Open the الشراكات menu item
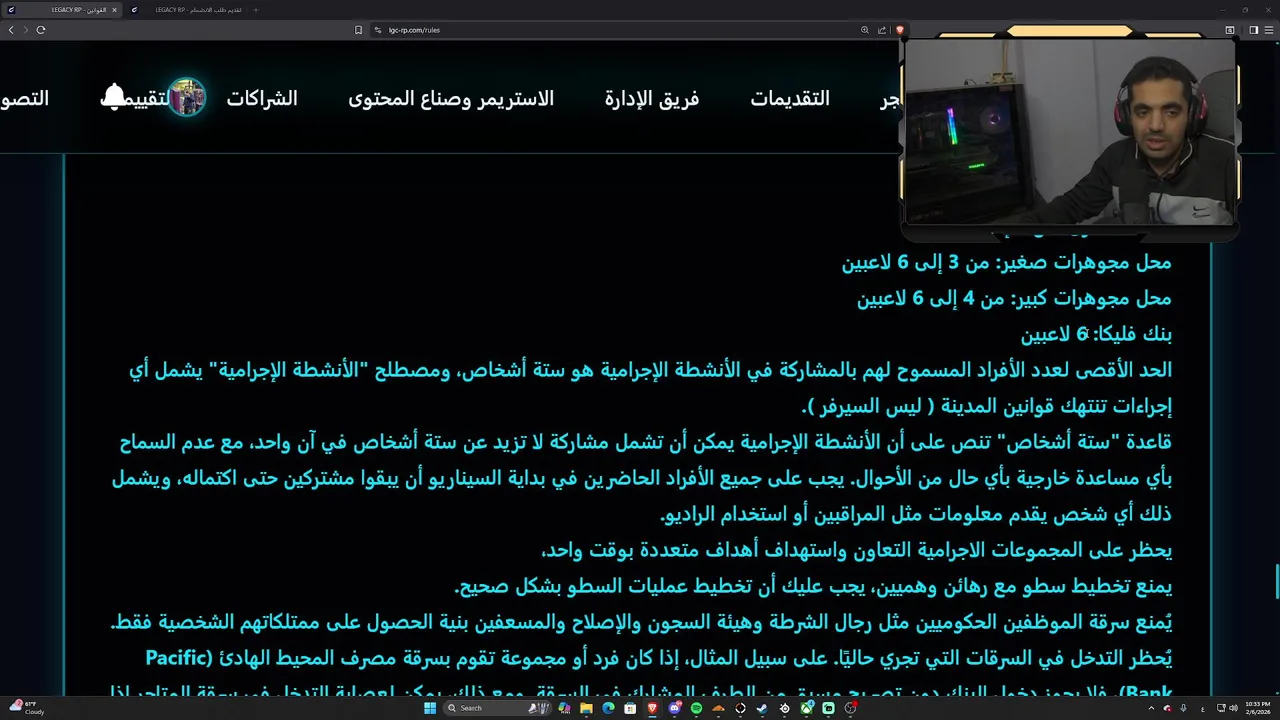This screenshot has width=1280, height=720. click(x=262, y=98)
